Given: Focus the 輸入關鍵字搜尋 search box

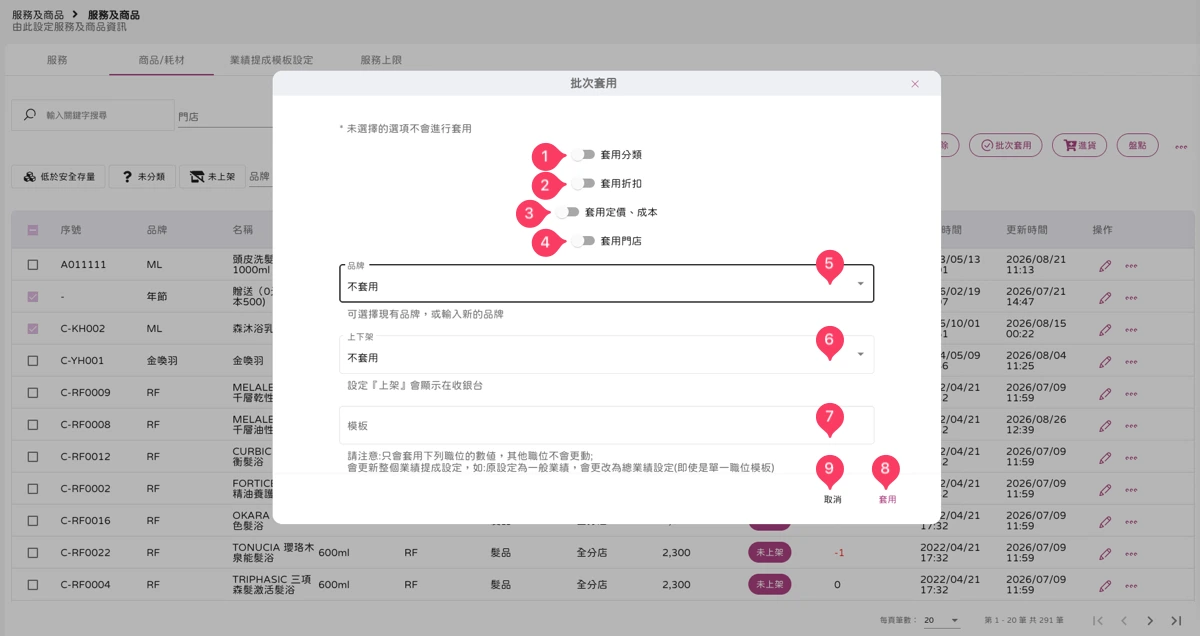Looking at the screenshot, I should coord(92,115).
